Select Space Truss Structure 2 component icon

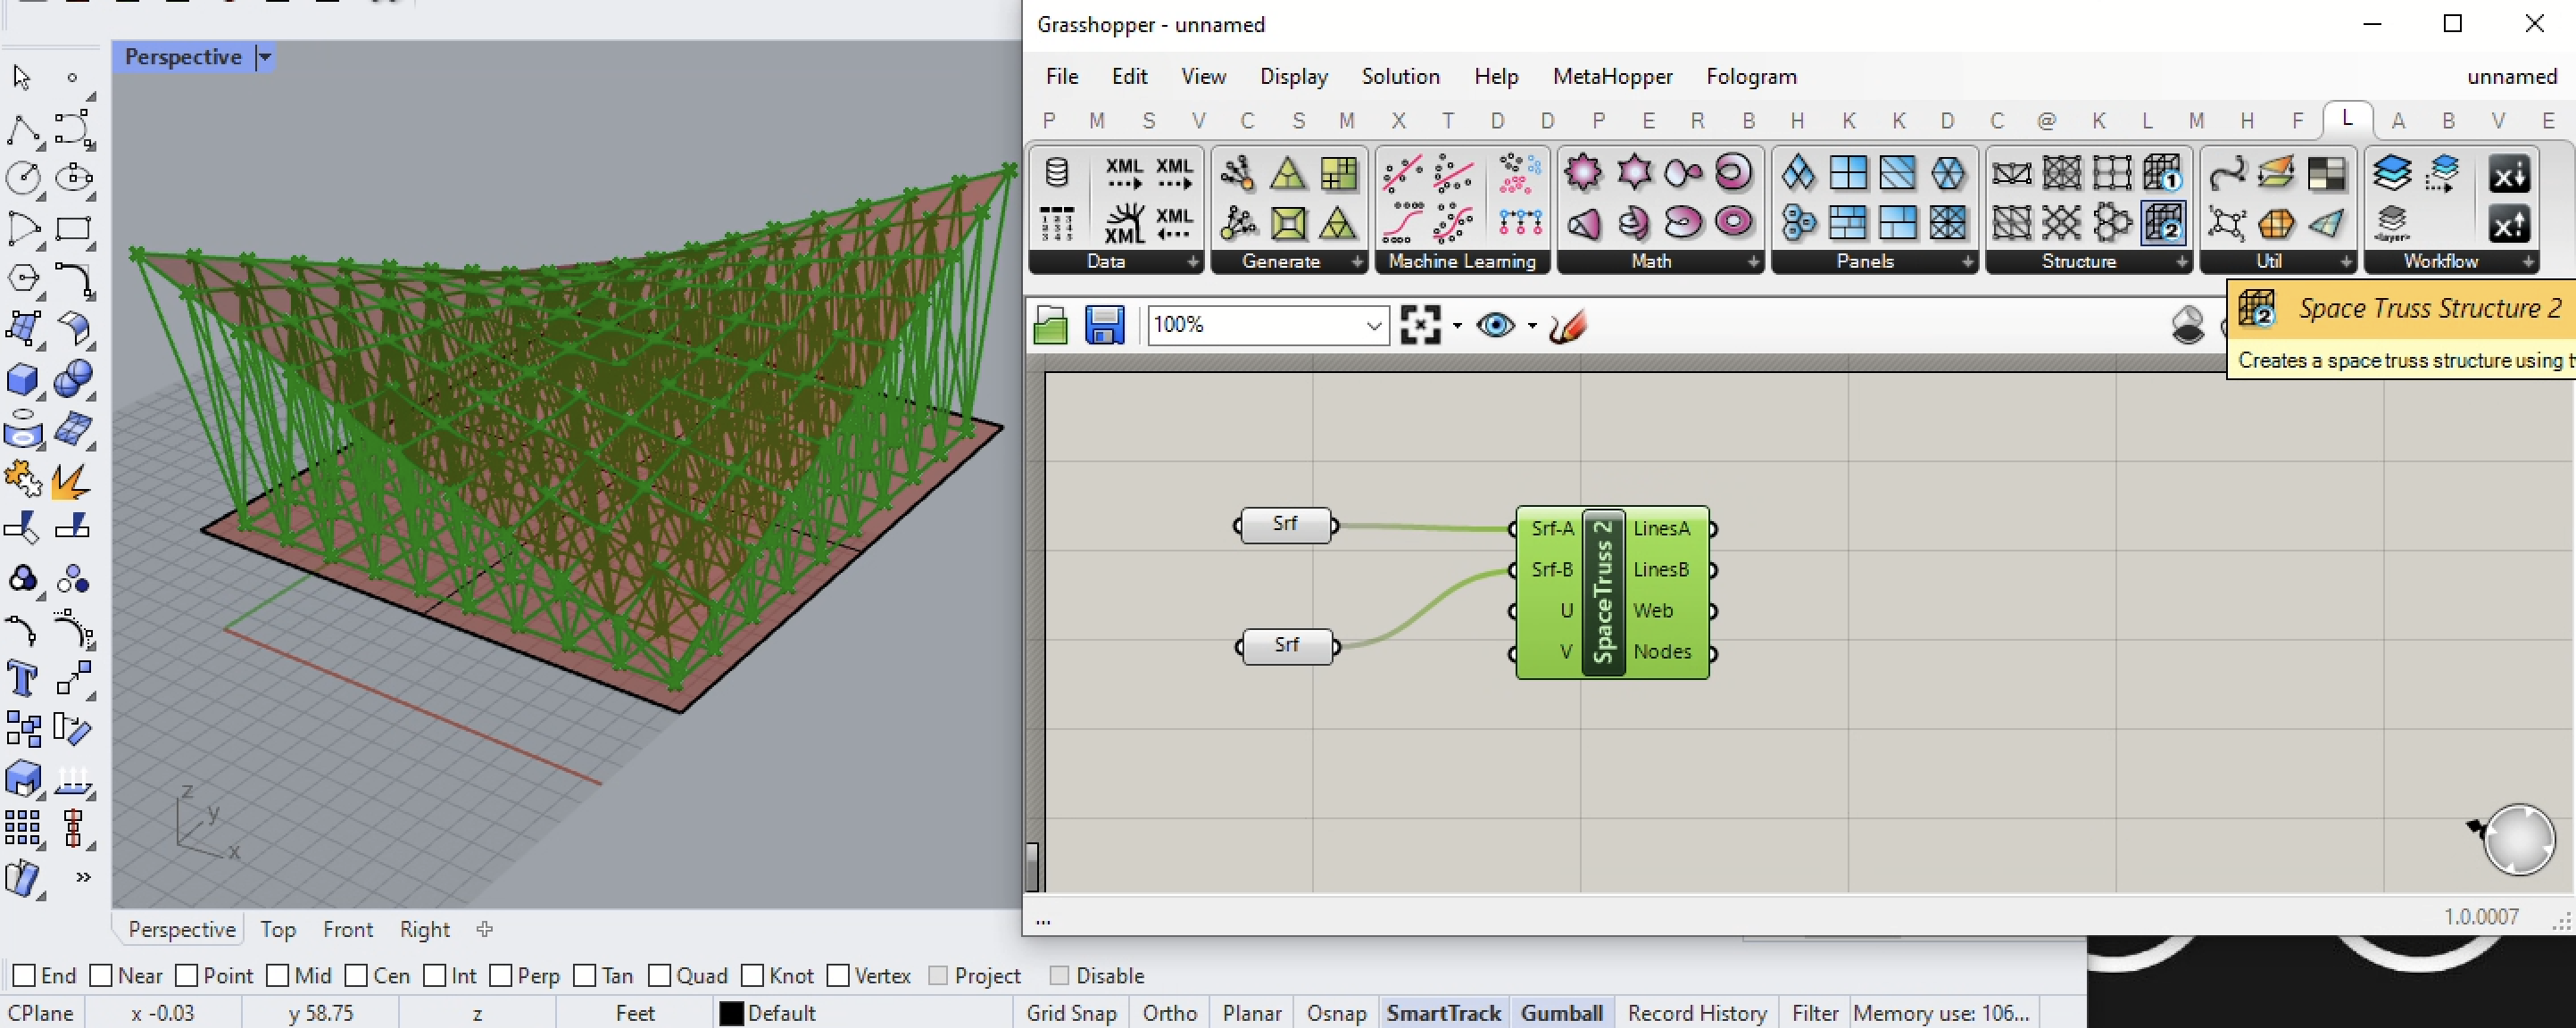coord(2163,222)
